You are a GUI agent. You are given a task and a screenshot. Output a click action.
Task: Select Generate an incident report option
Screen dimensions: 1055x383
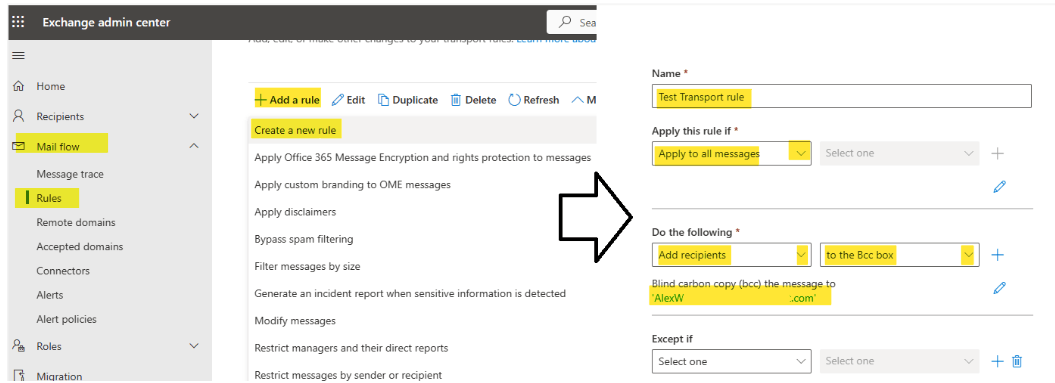pos(410,293)
